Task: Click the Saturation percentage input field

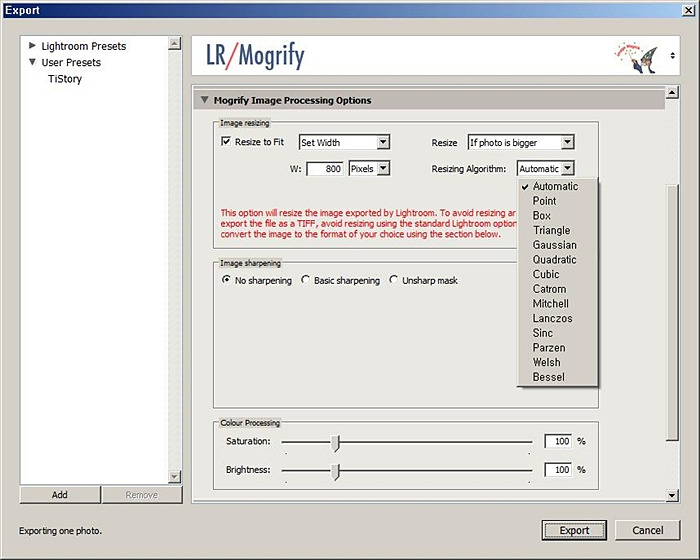Action: click(x=558, y=441)
